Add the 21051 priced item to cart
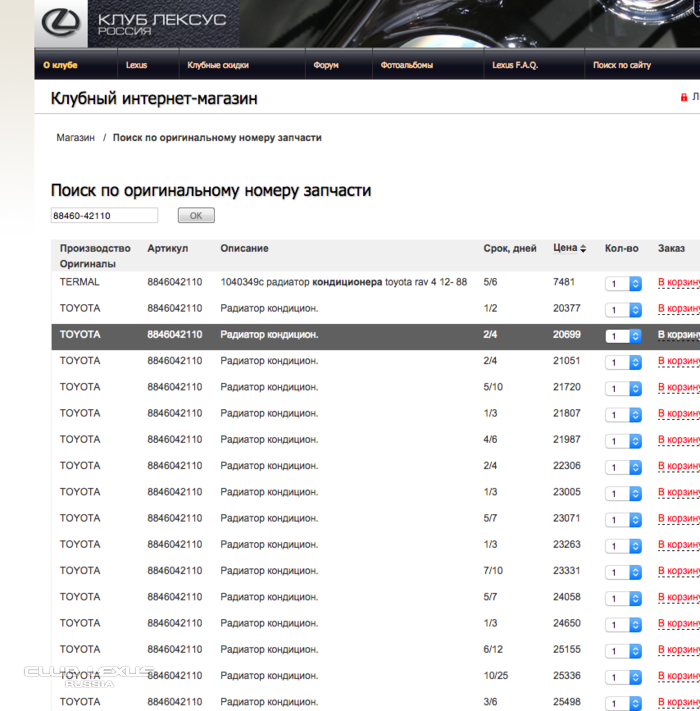 (679, 361)
